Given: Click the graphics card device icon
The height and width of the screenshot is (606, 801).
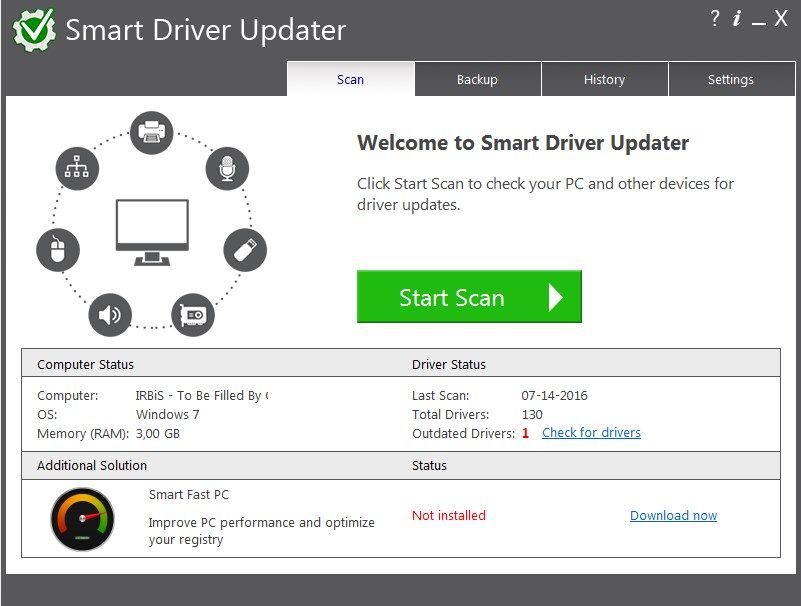Looking at the screenshot, I should [x=193, y=314].
